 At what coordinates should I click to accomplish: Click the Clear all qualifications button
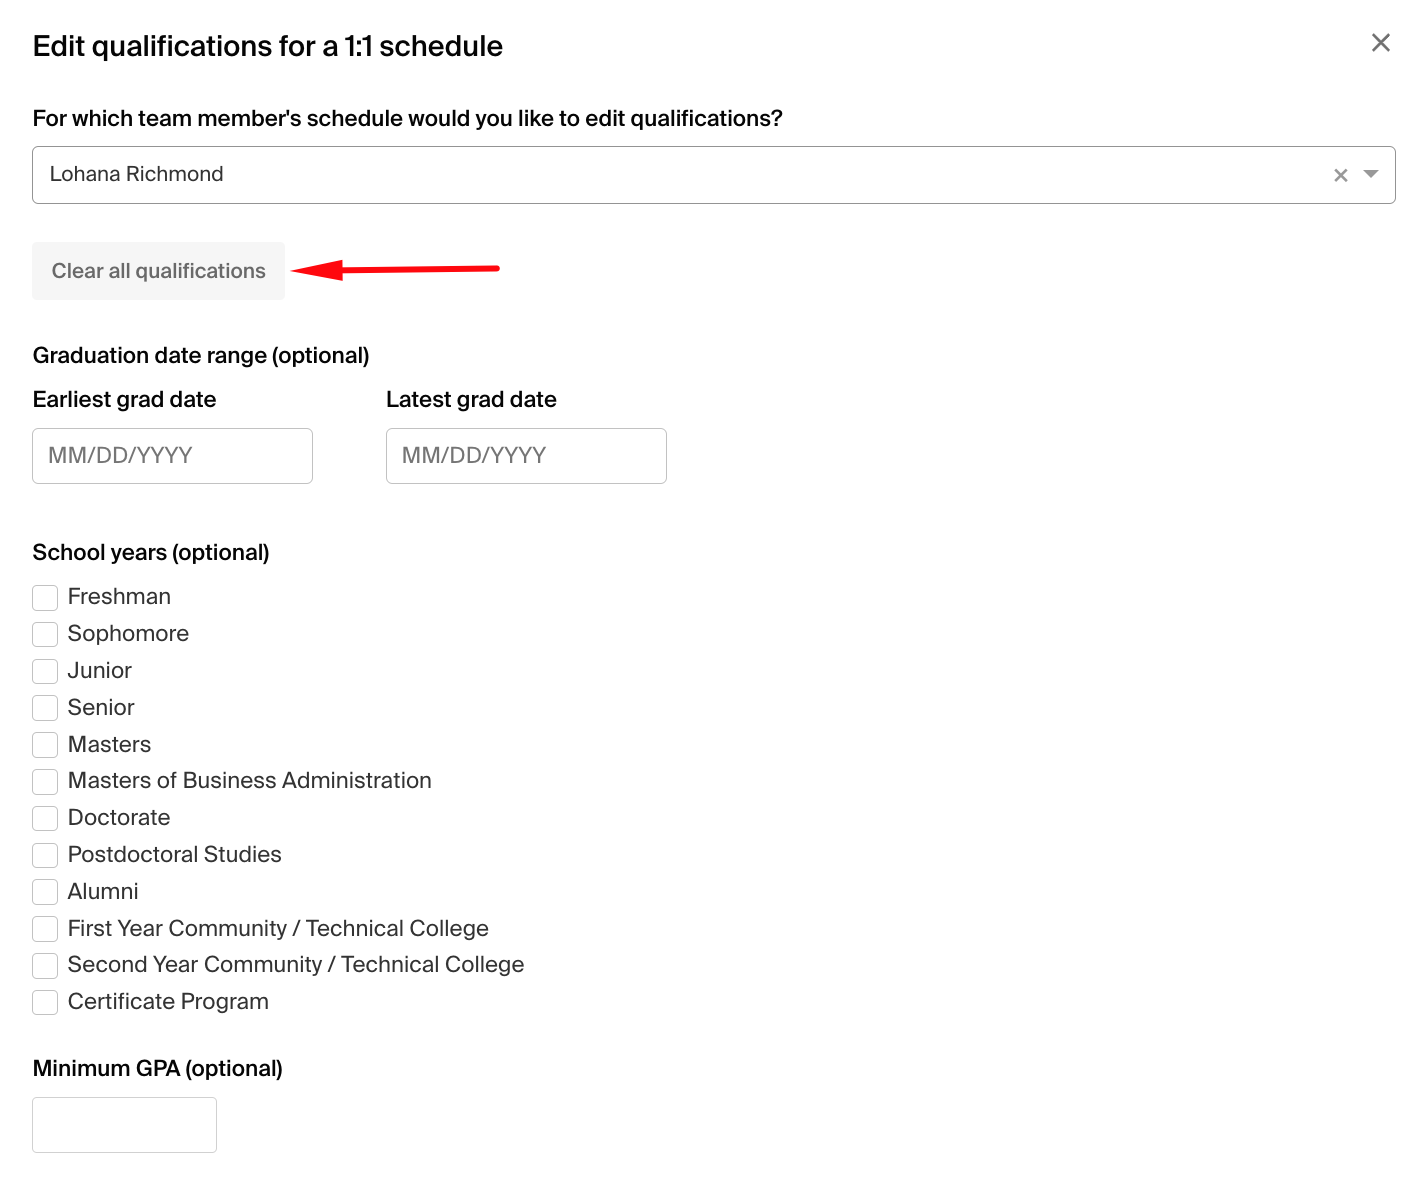point(158,270)
